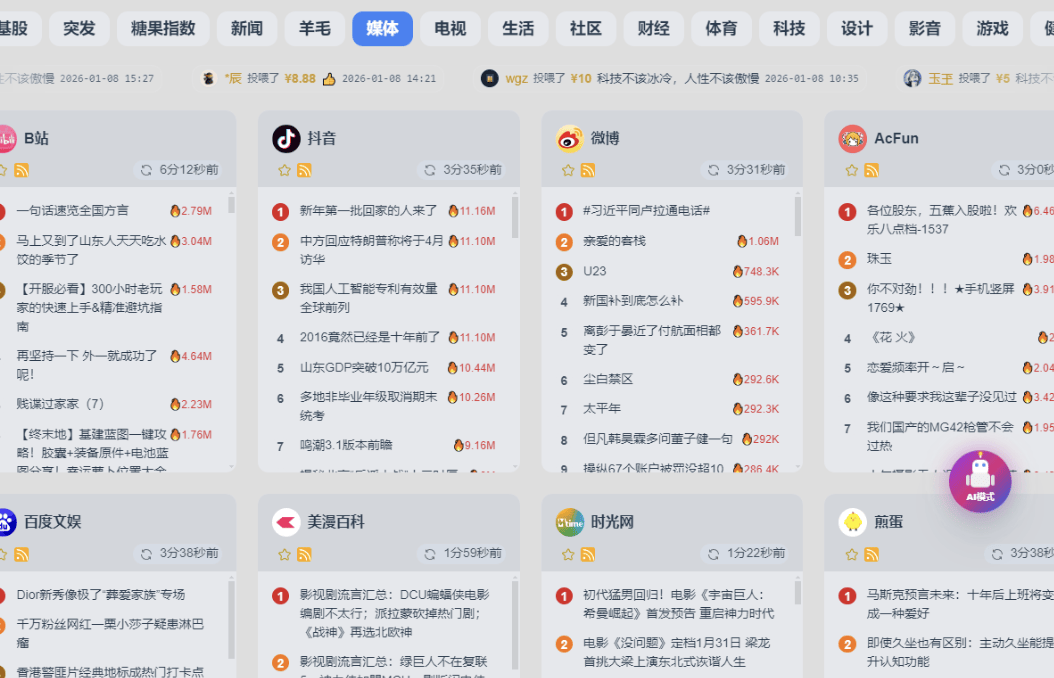Open 微博 topic 亲爱的客栈
This screenshot has width=1054, height=678.
pos(614,241)
